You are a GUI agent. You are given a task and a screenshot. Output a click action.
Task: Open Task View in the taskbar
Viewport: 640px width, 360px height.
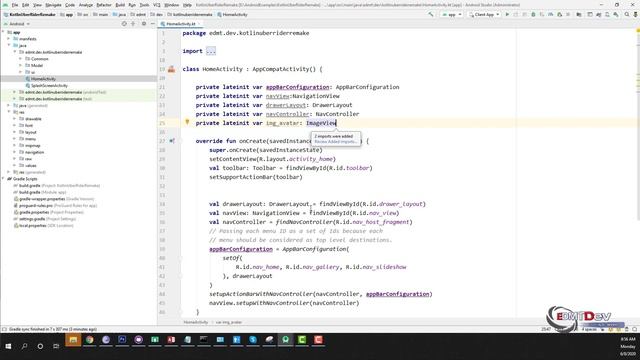click(x=56, y=346)
